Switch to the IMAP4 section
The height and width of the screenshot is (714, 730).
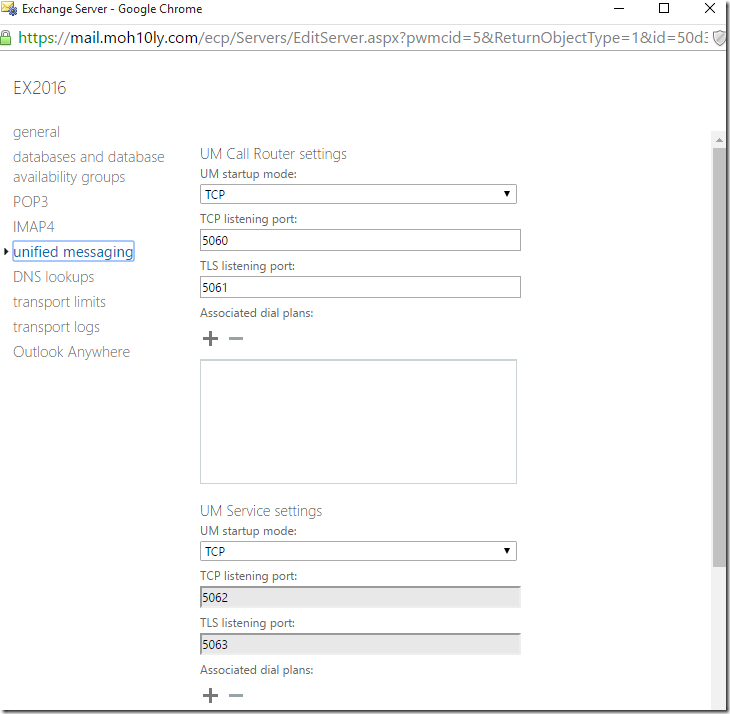point(34,227)
